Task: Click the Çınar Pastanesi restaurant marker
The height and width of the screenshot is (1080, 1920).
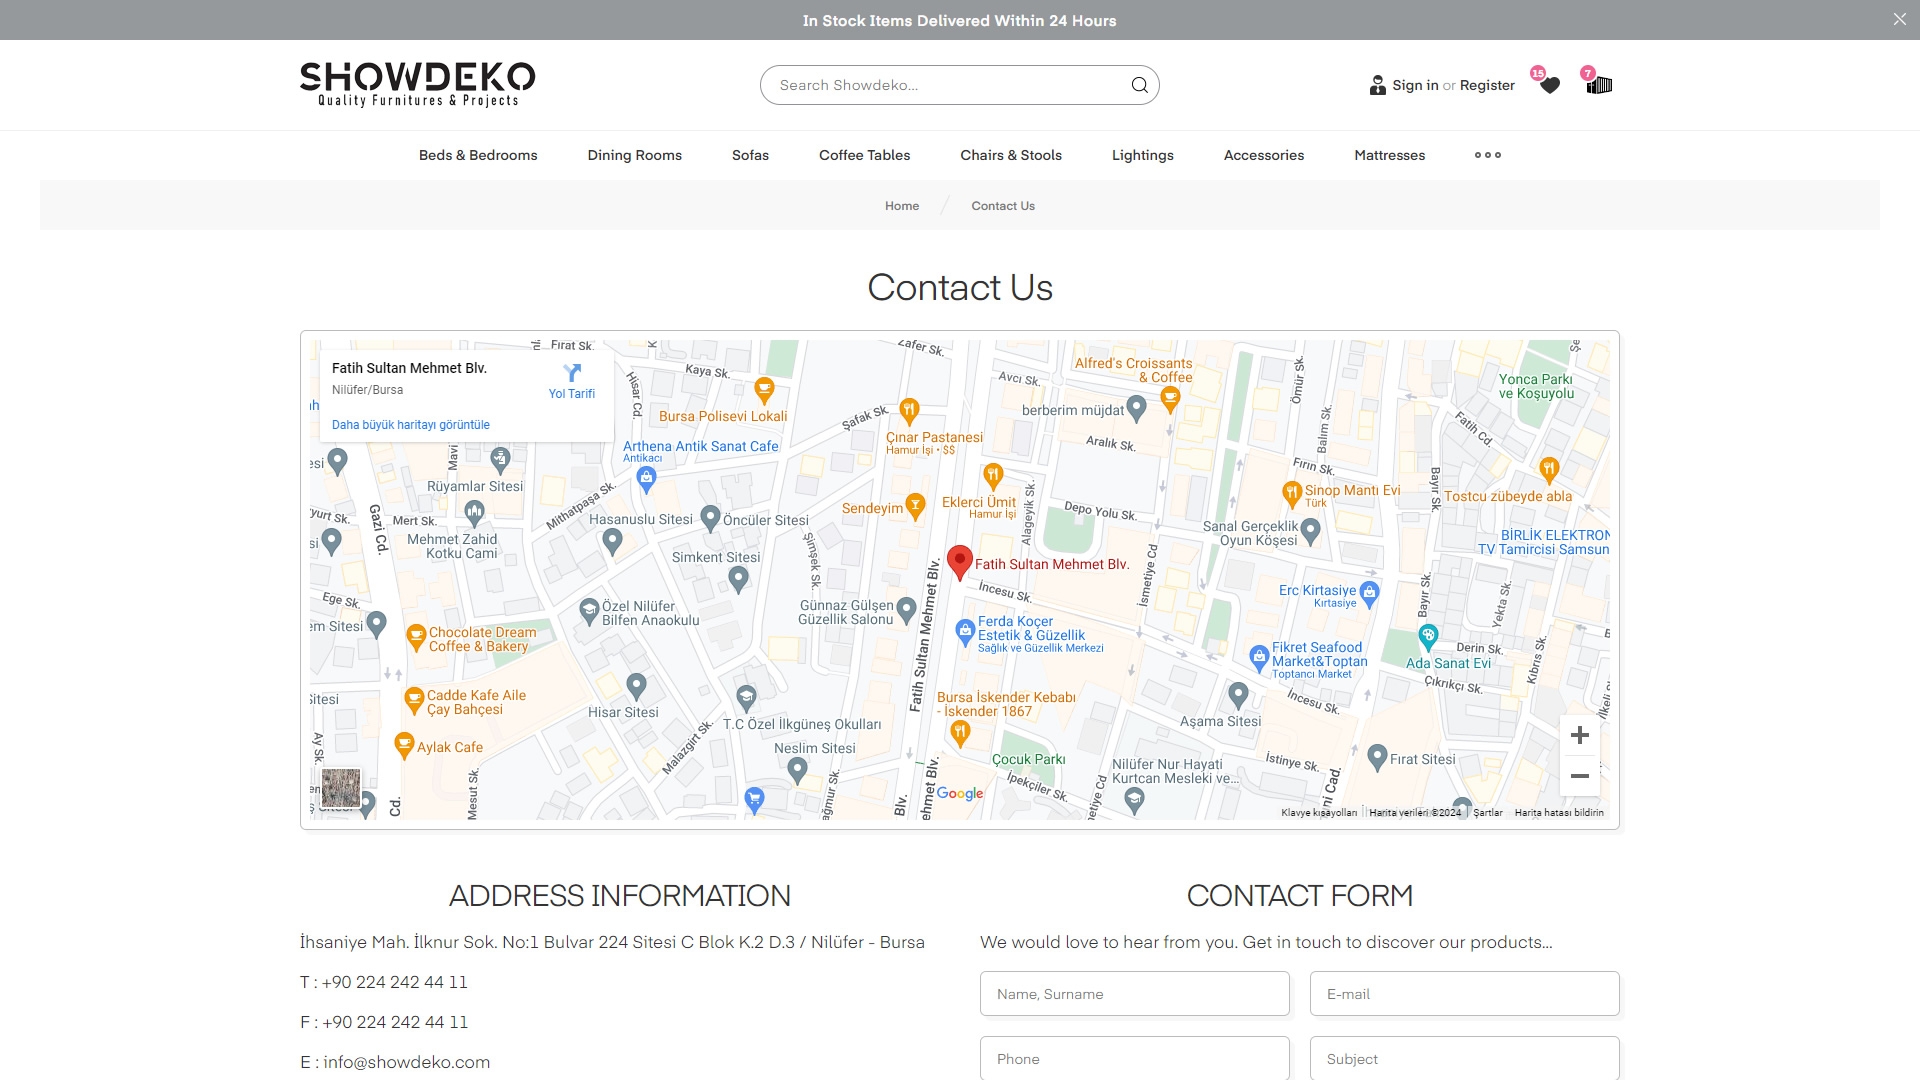Action: point(908,410)
